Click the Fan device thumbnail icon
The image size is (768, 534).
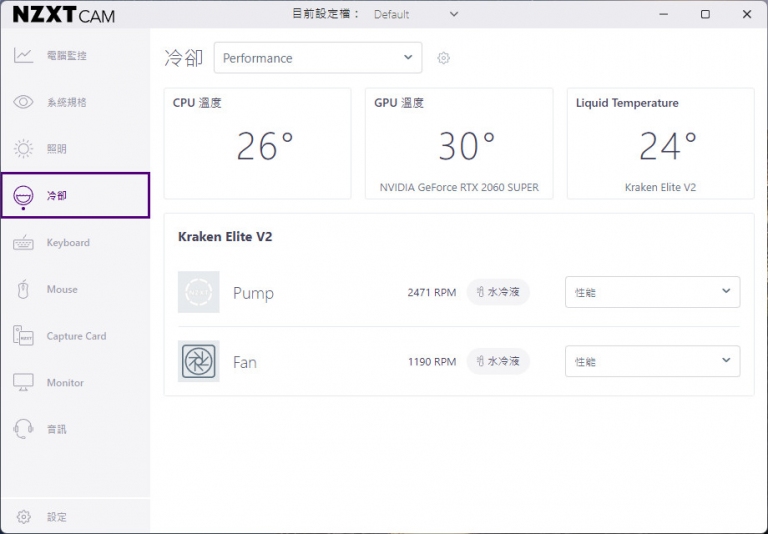[198, 362]
